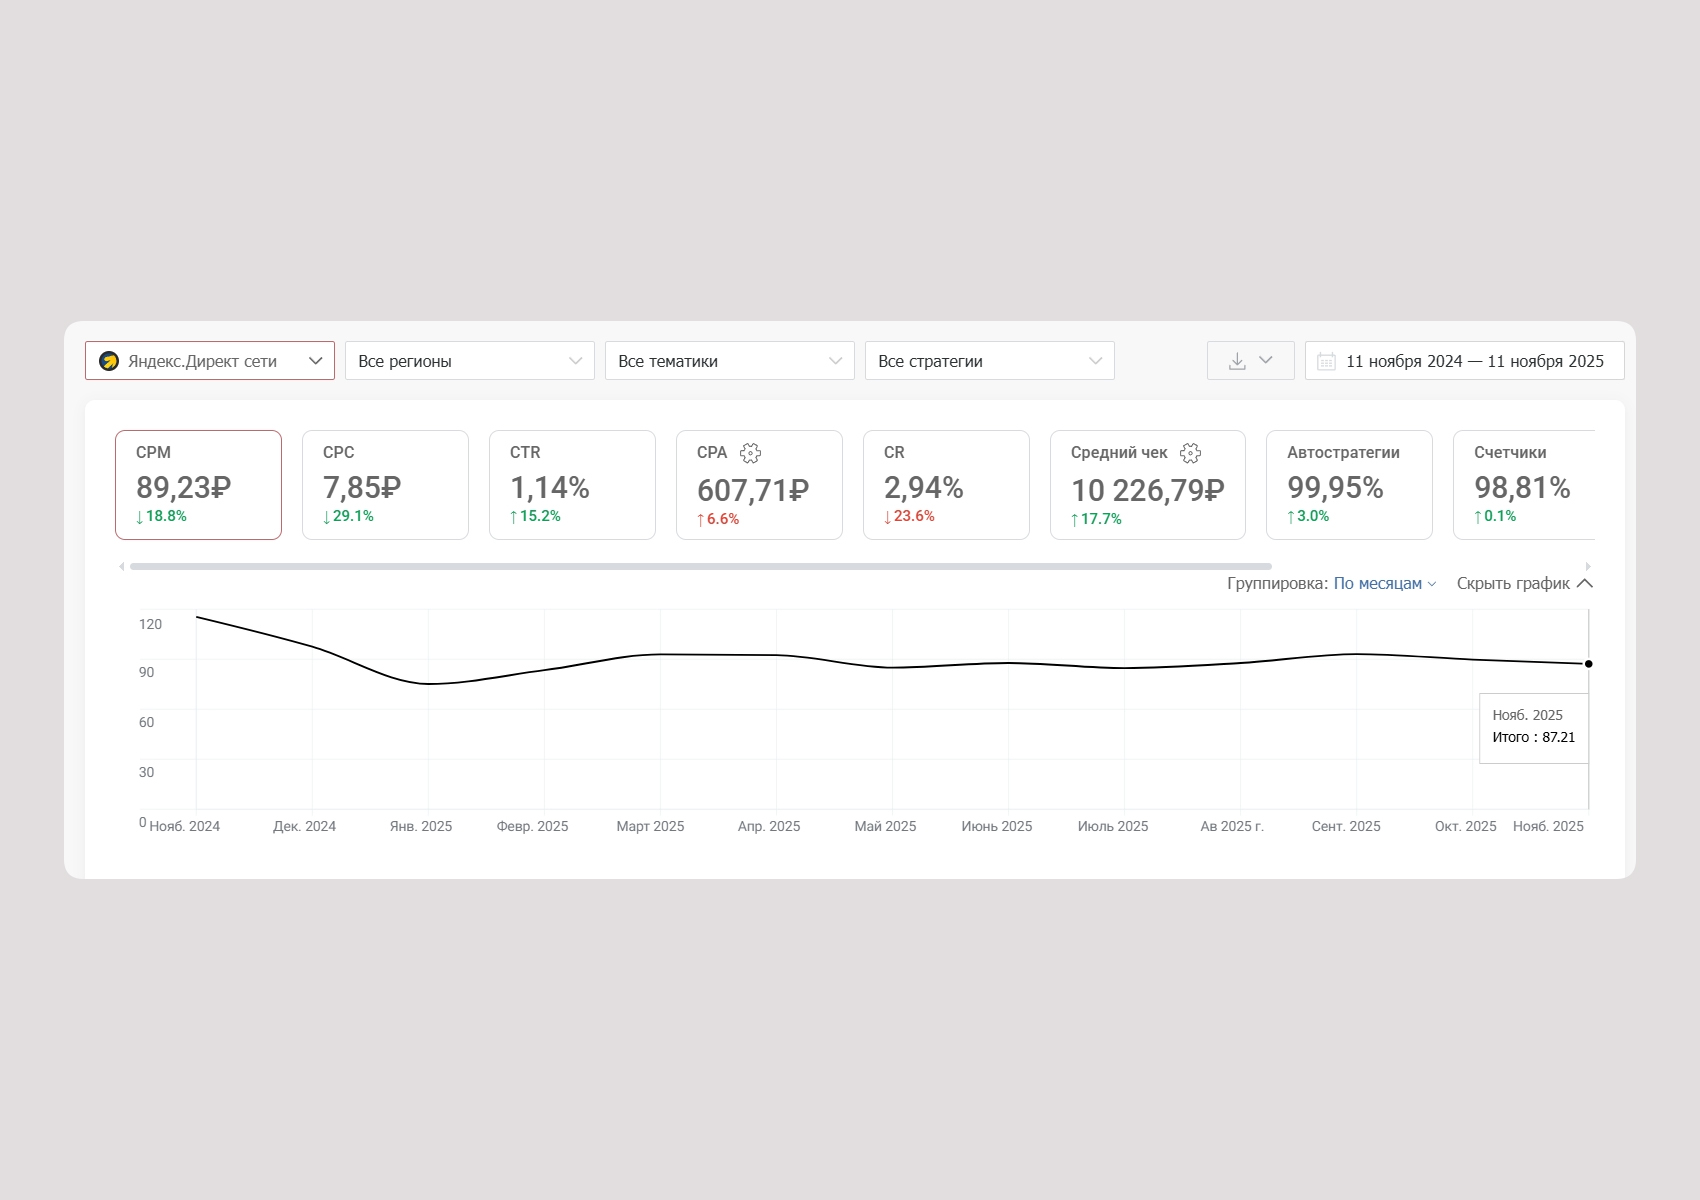
Task: Click the calendar icon in date field
Action: point(1326,361)
